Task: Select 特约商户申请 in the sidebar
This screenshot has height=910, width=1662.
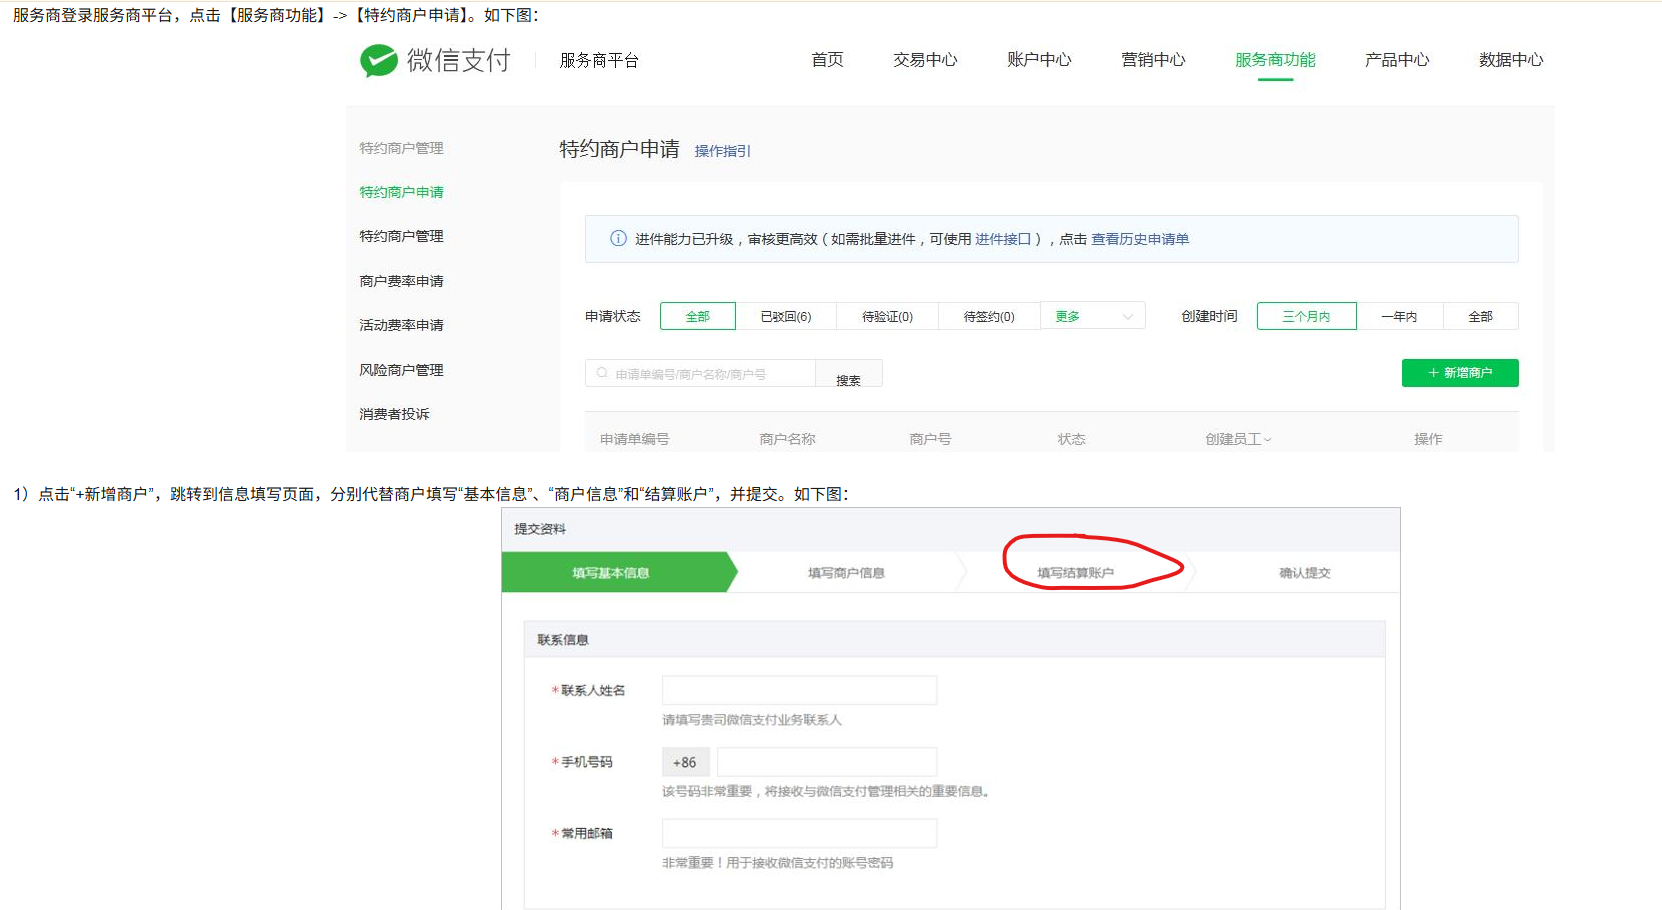Action: point(401,192)
